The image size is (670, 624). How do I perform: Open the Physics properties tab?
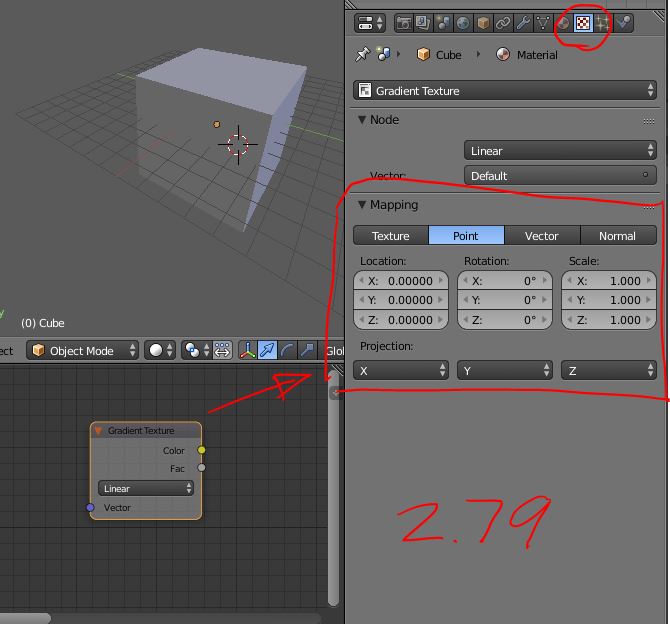point(623,23)
